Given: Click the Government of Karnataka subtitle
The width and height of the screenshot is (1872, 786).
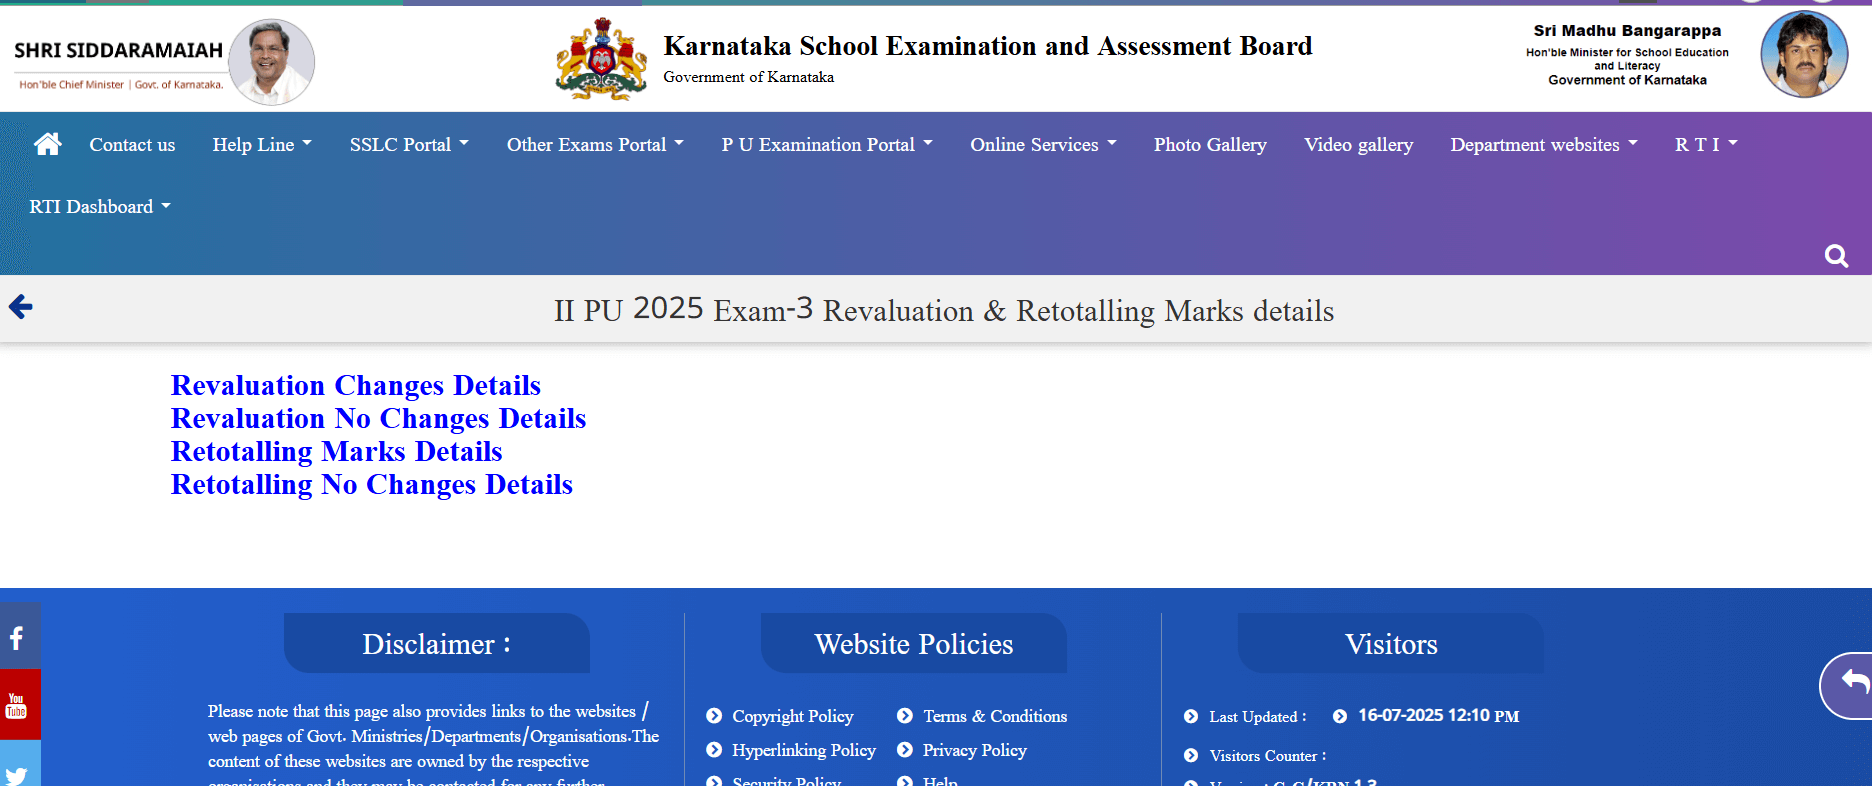Looking at the screenshot, I should pyautogui.click(x=748, y=77).
